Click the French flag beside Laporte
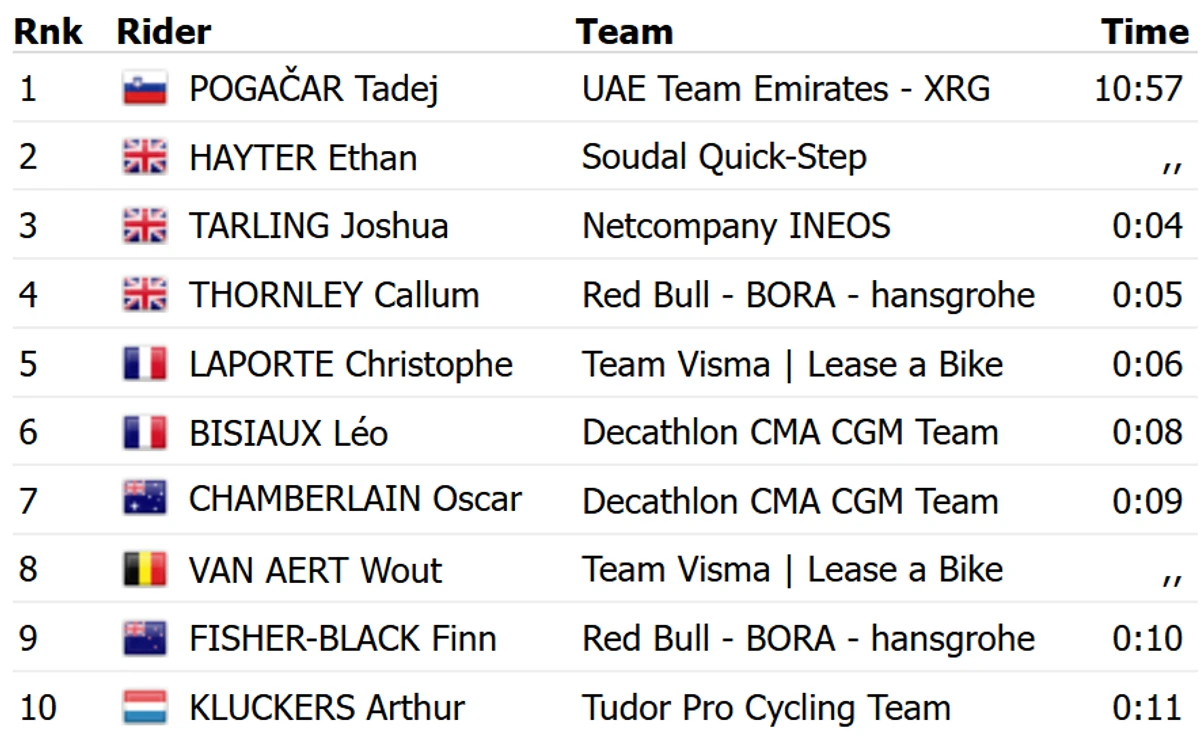Viewport: 1200px width, 738px height. tap(145, 364)
